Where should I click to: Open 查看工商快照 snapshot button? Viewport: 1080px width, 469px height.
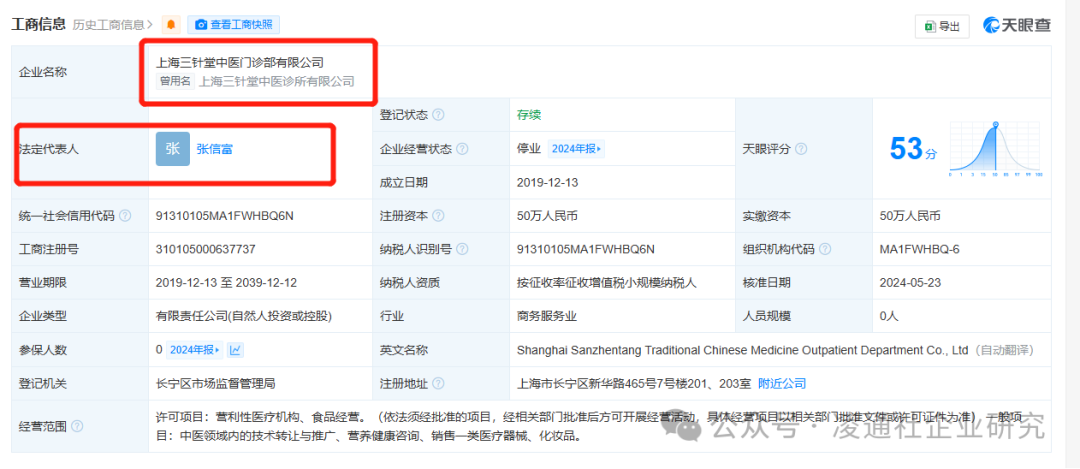[x=233, y=25]
